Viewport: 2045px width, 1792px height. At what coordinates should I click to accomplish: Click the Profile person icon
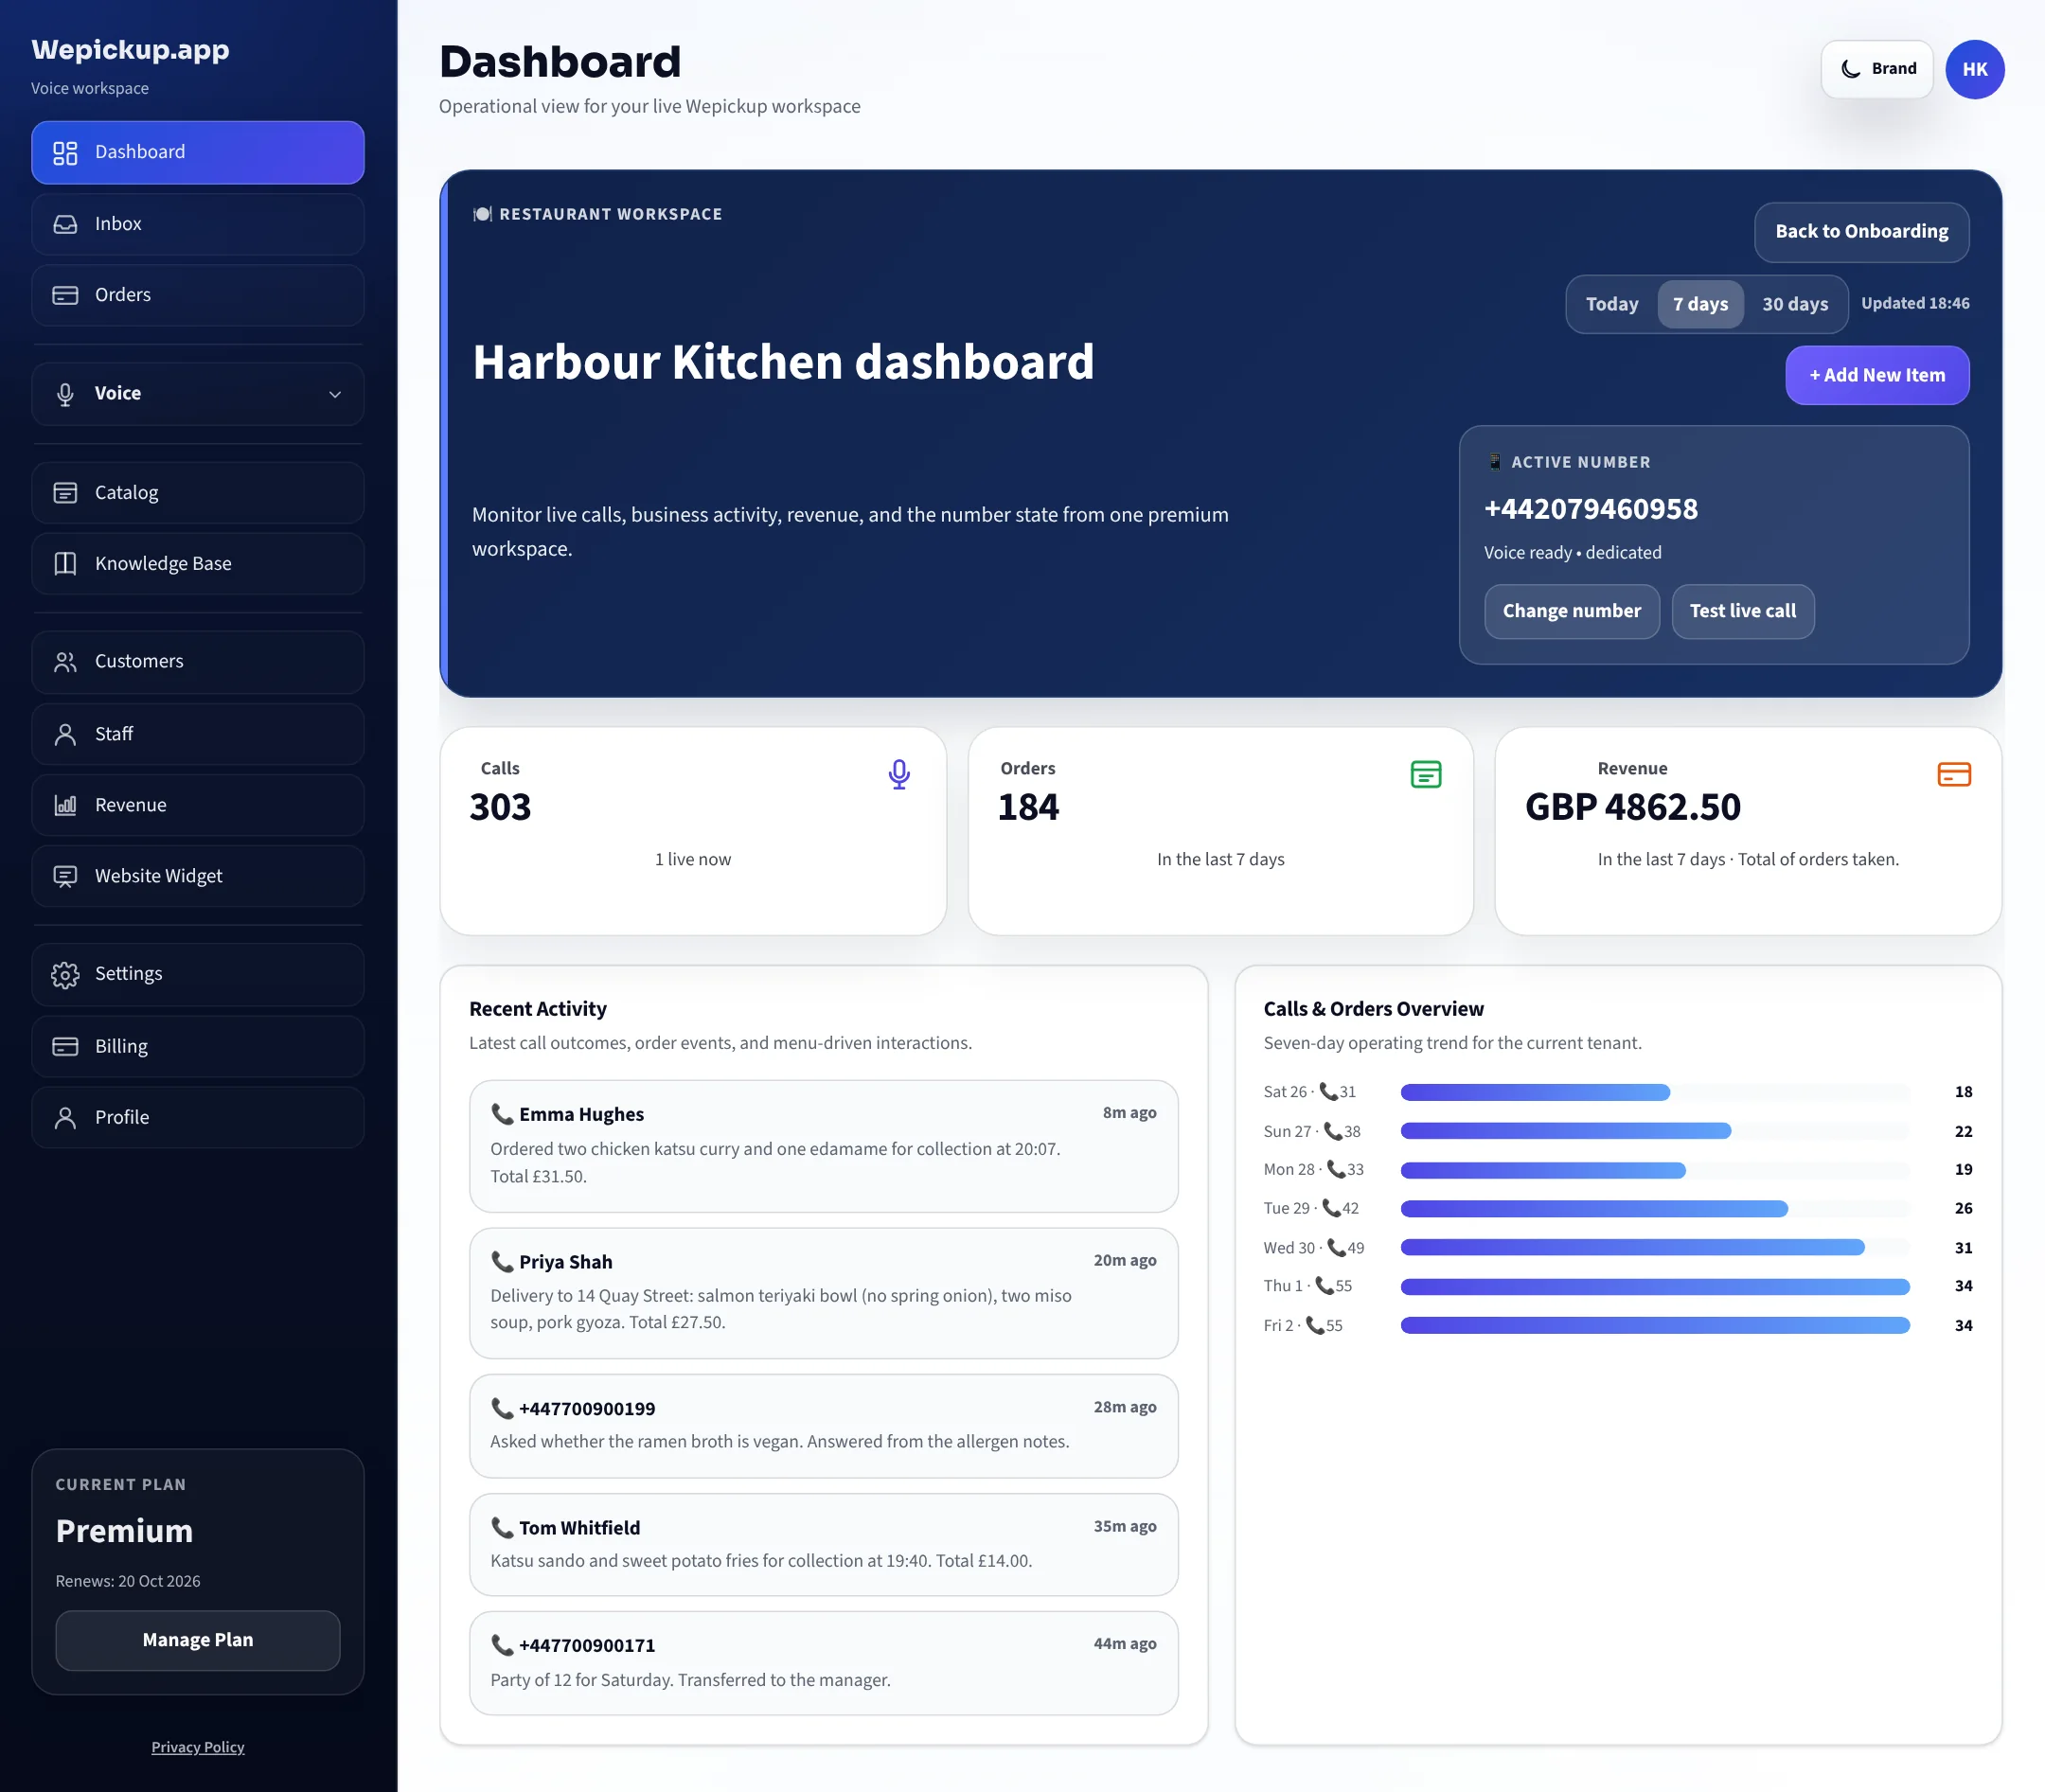[65, 1118]
